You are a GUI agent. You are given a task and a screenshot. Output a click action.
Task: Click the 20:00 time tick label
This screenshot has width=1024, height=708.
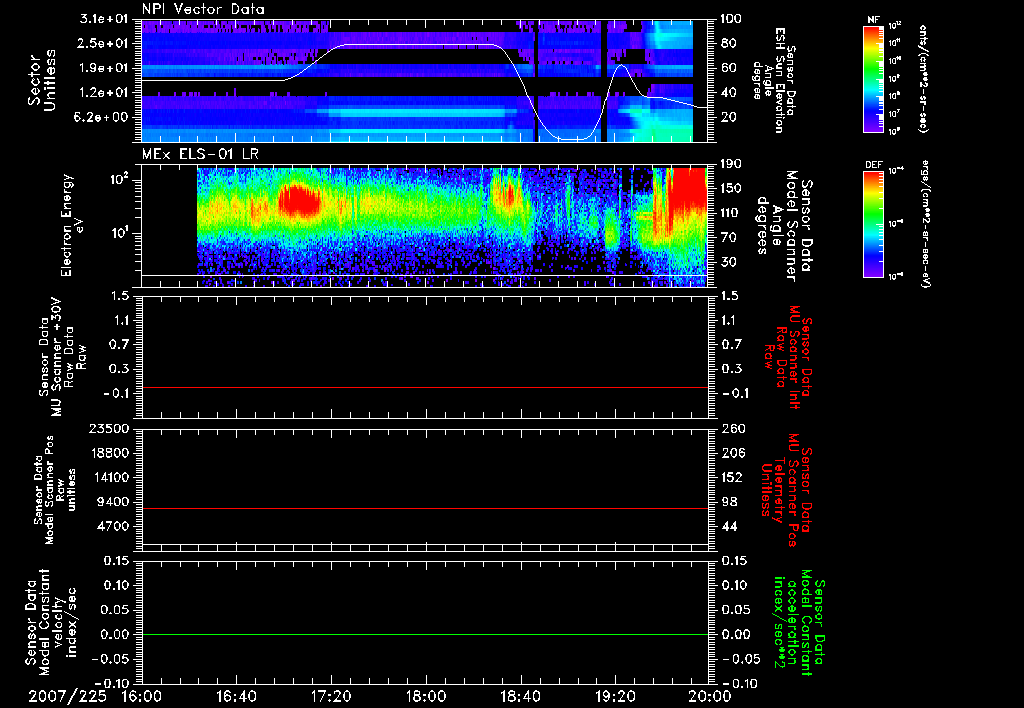709,696
